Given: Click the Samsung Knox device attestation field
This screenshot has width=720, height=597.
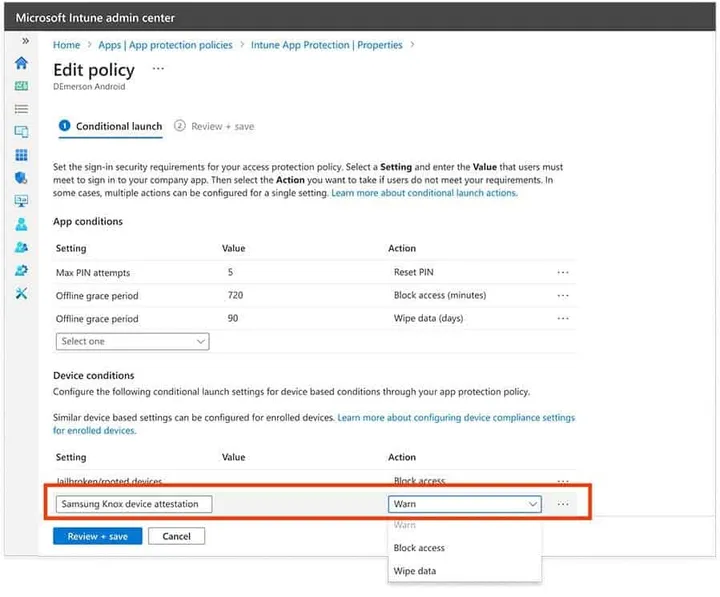Looking at the screenshot, I should pyautogui.click(x=134, y=504).
